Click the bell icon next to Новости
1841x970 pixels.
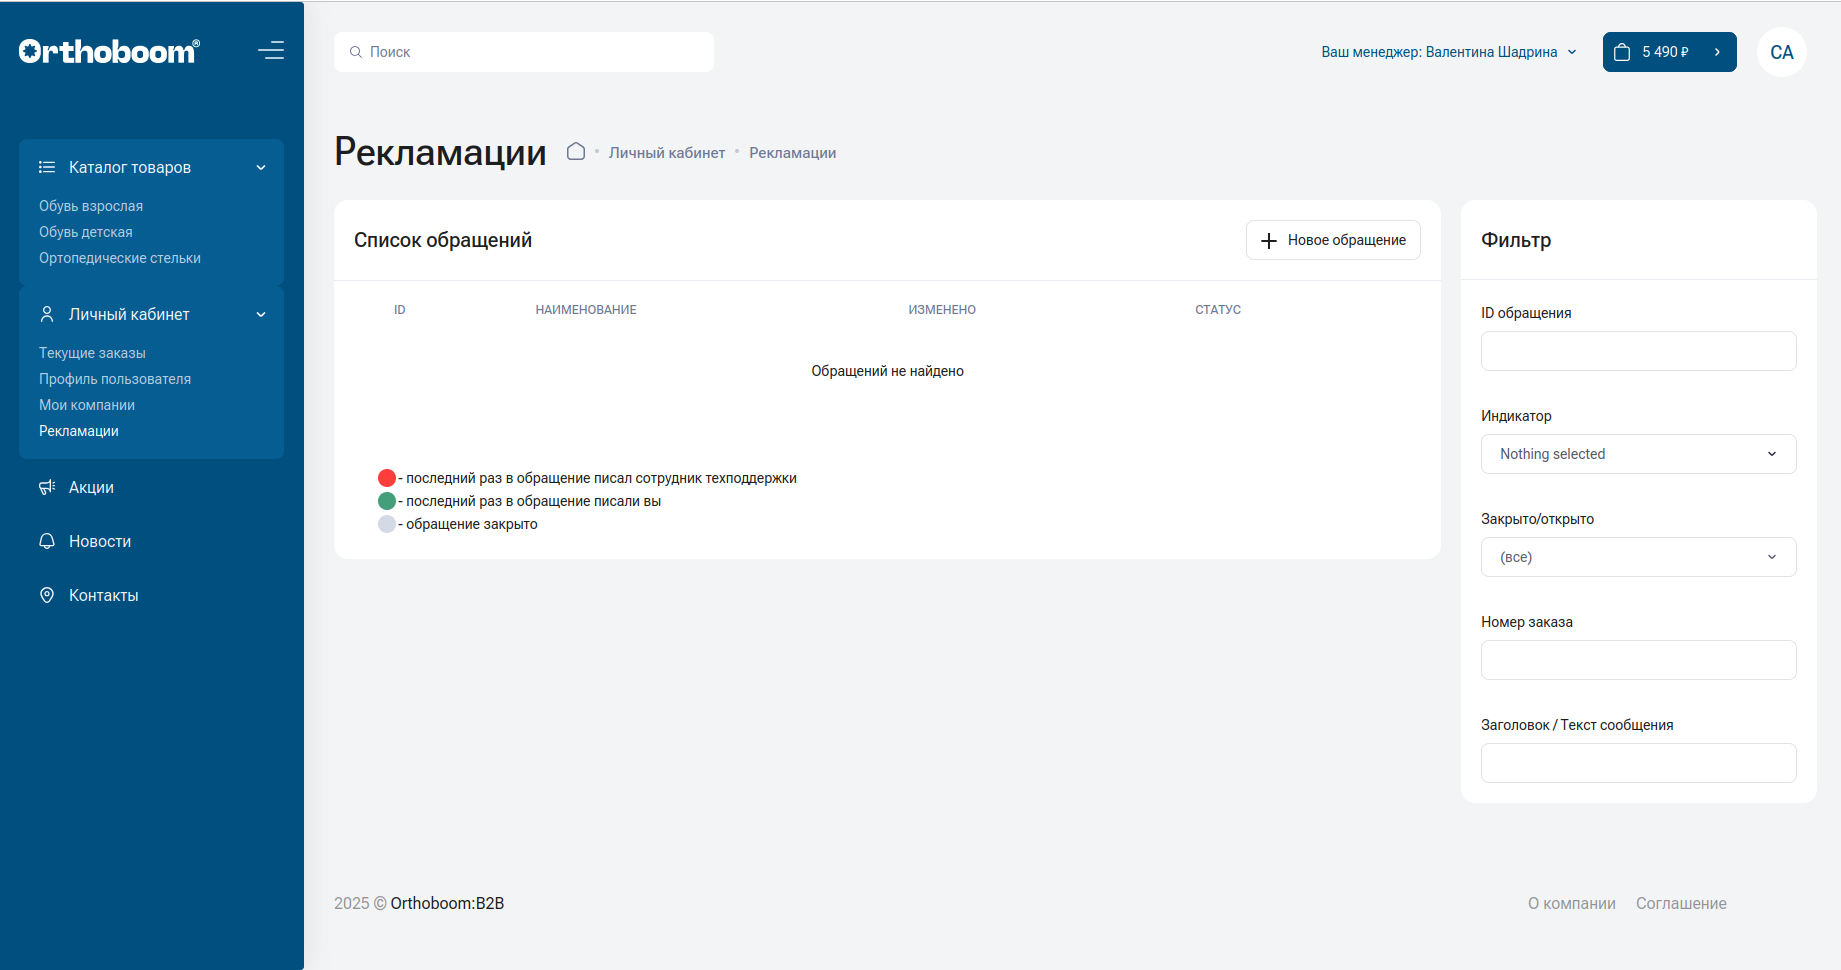[47, 541]
